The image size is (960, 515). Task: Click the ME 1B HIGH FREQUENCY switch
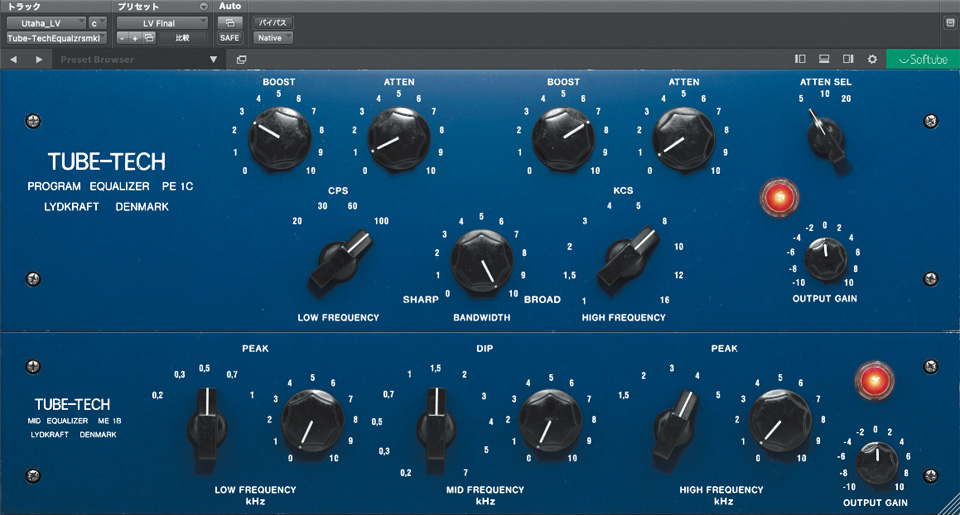(x=675, y=426)
